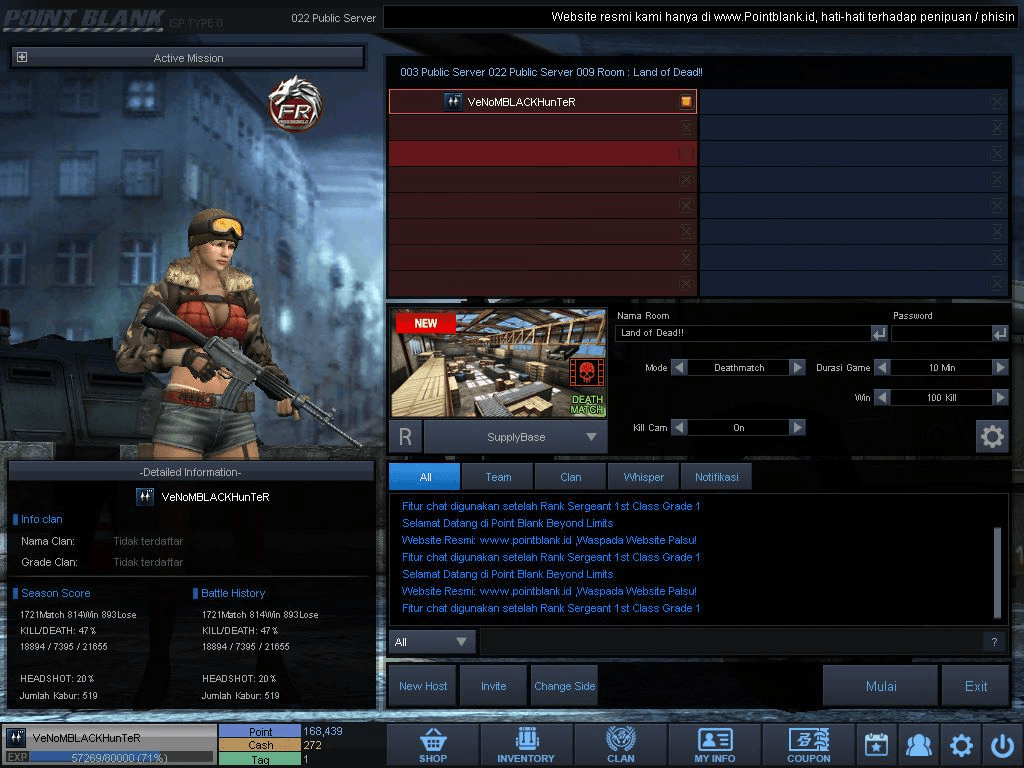
Task: Click the SupplyBase map thumbnail
Action: [x=498, y=363]
